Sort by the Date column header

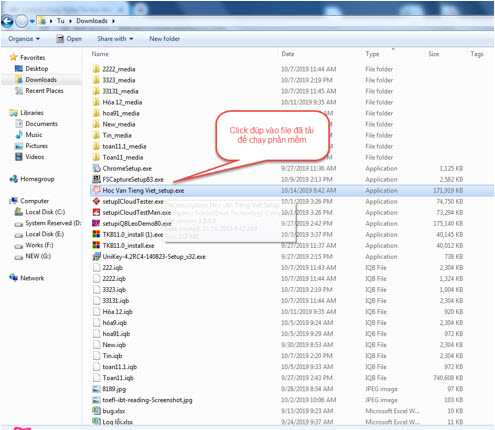[x=288, y=54]
